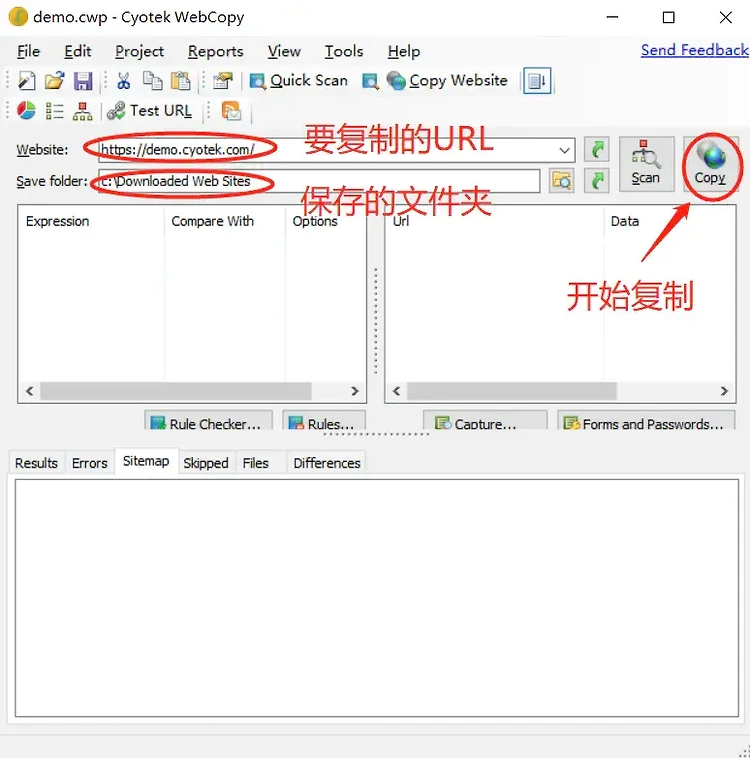
Task: Click the Copy Website toolbar button
Action: pyautogui.click(x=447, y=81)
